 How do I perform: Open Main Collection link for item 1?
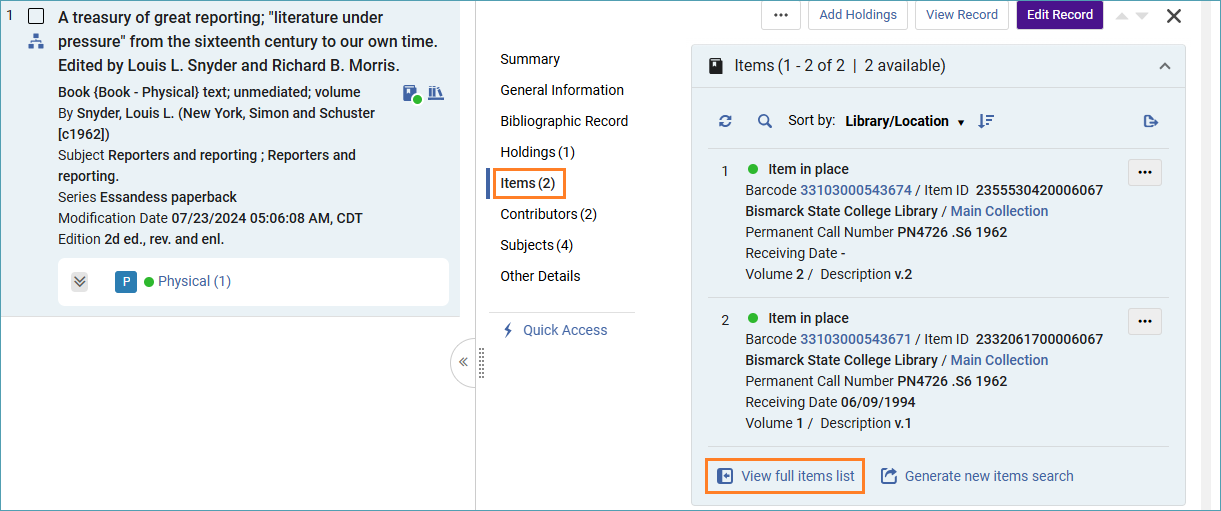[999, 211]
